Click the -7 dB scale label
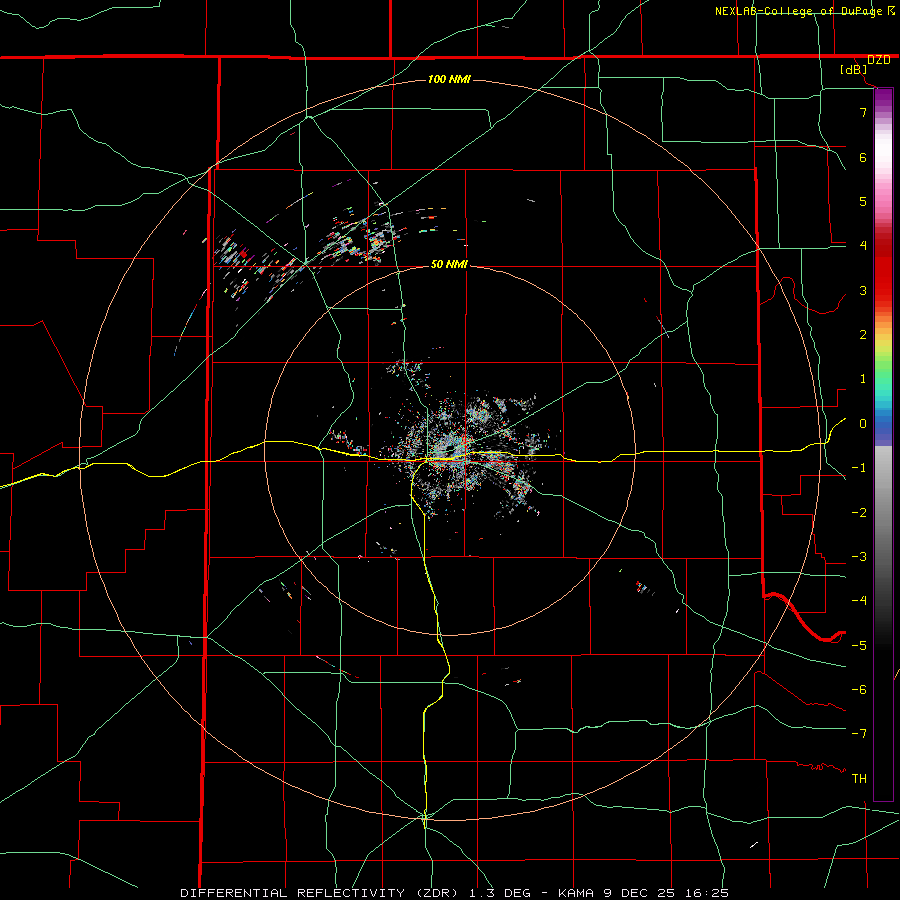The height and width of the screenshot is (900, 900). (x=859, y=734)
